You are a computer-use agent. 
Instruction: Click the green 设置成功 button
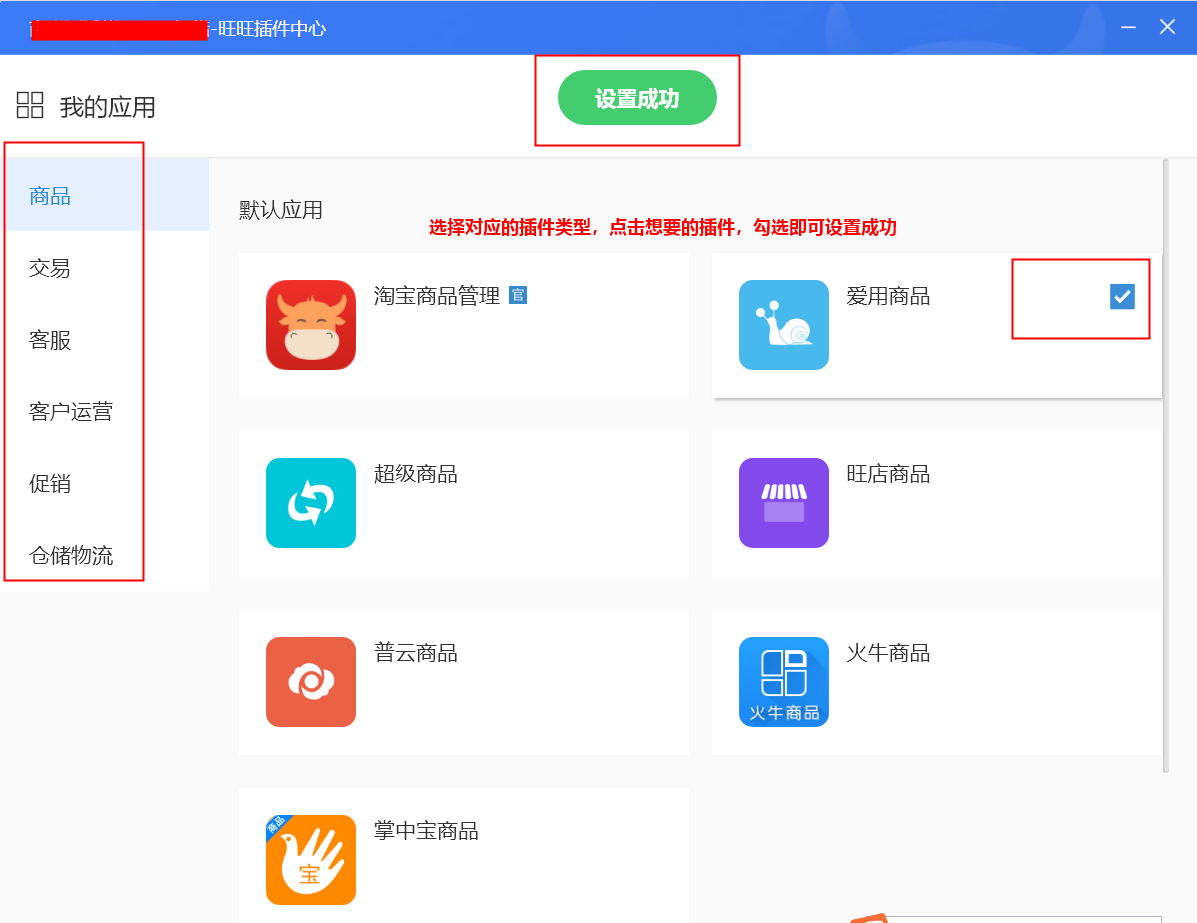tap(637, 98)
